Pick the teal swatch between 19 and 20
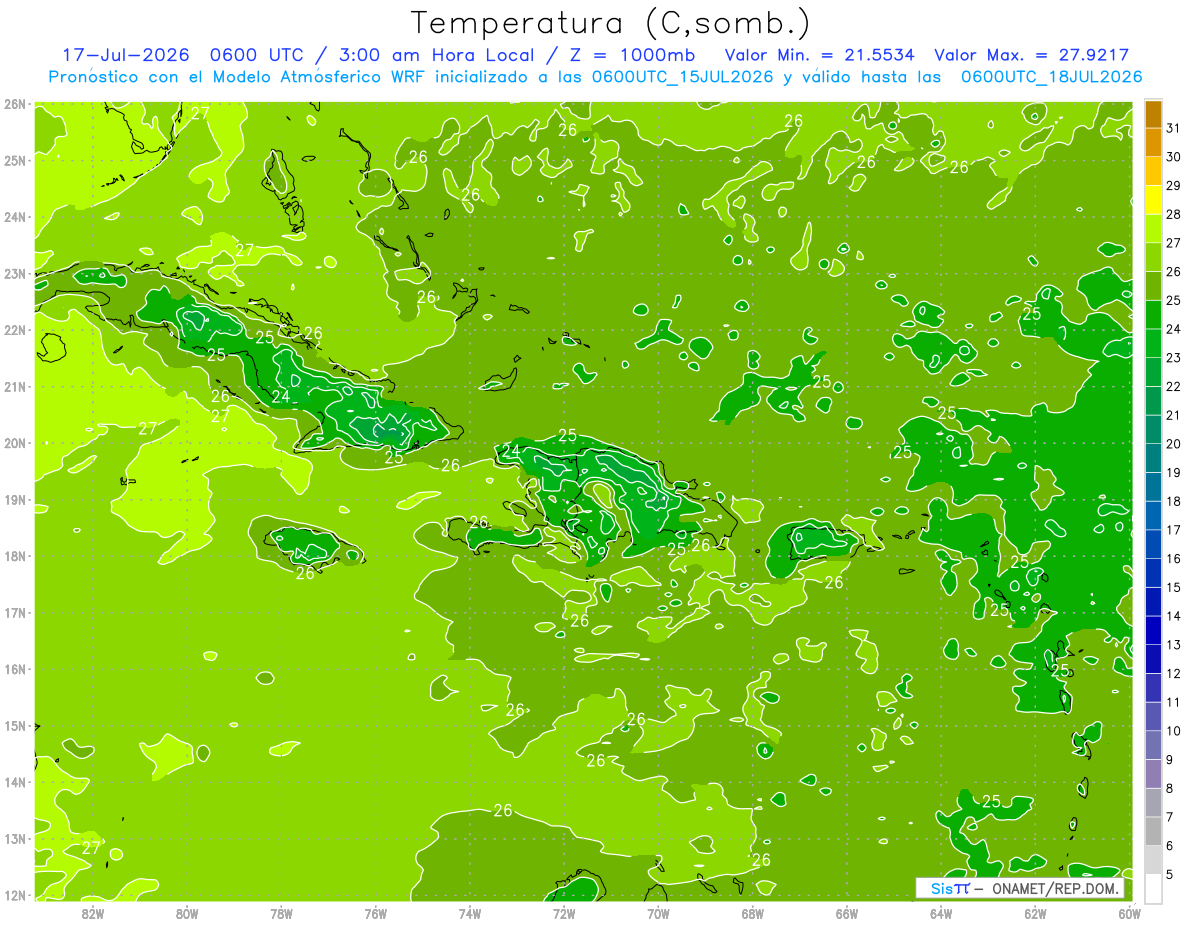The image size is (1200, 927). [x=1154, y=458]
